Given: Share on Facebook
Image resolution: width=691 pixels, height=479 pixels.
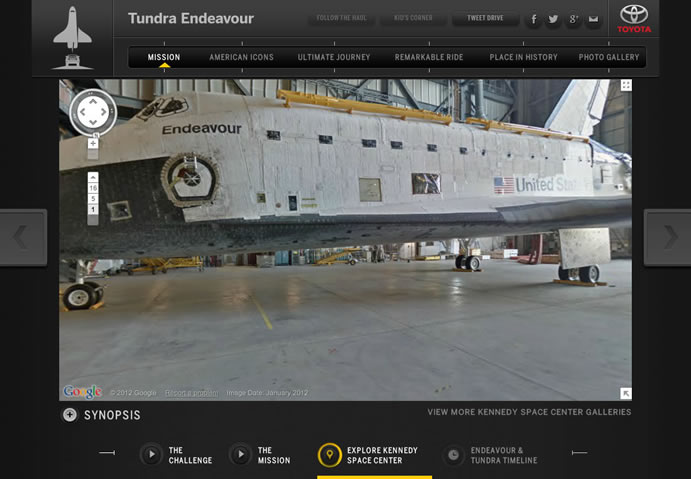Looking at the screenshot, I should [x=534, y=19].
